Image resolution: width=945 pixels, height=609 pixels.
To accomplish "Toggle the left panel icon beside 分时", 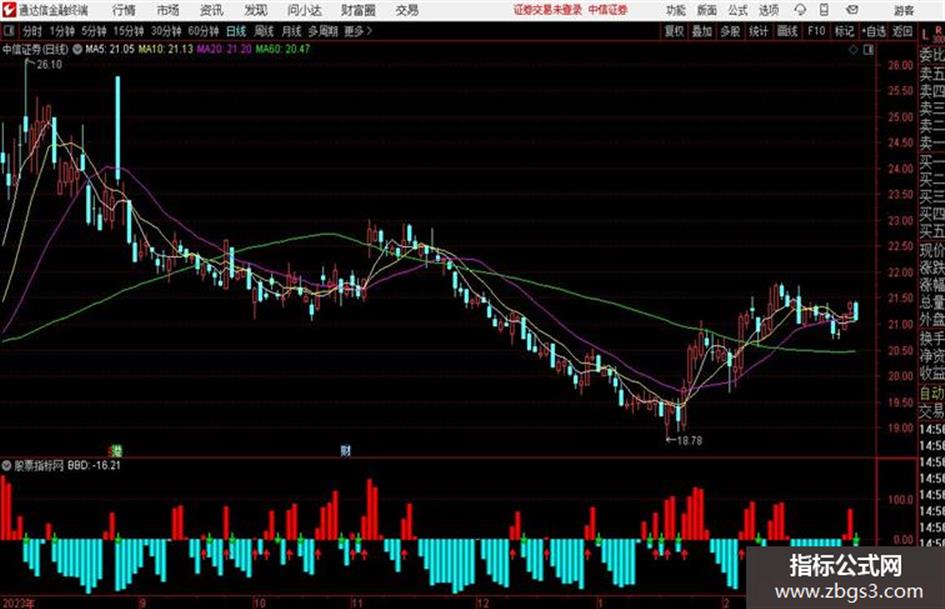I will (8, 31).
